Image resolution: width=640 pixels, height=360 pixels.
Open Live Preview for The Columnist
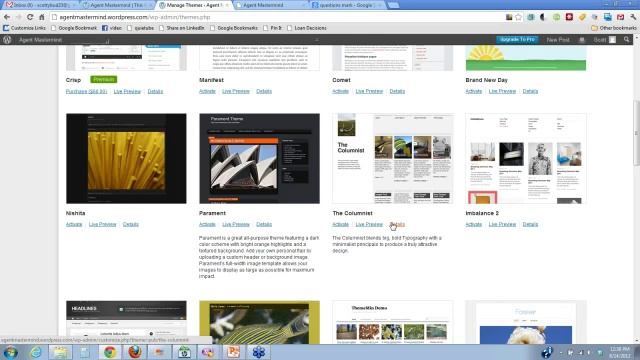pos(369,224)
